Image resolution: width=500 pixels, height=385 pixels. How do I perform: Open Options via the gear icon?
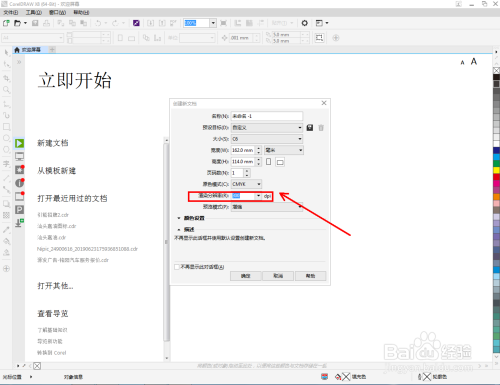click(x=304, y=23)
